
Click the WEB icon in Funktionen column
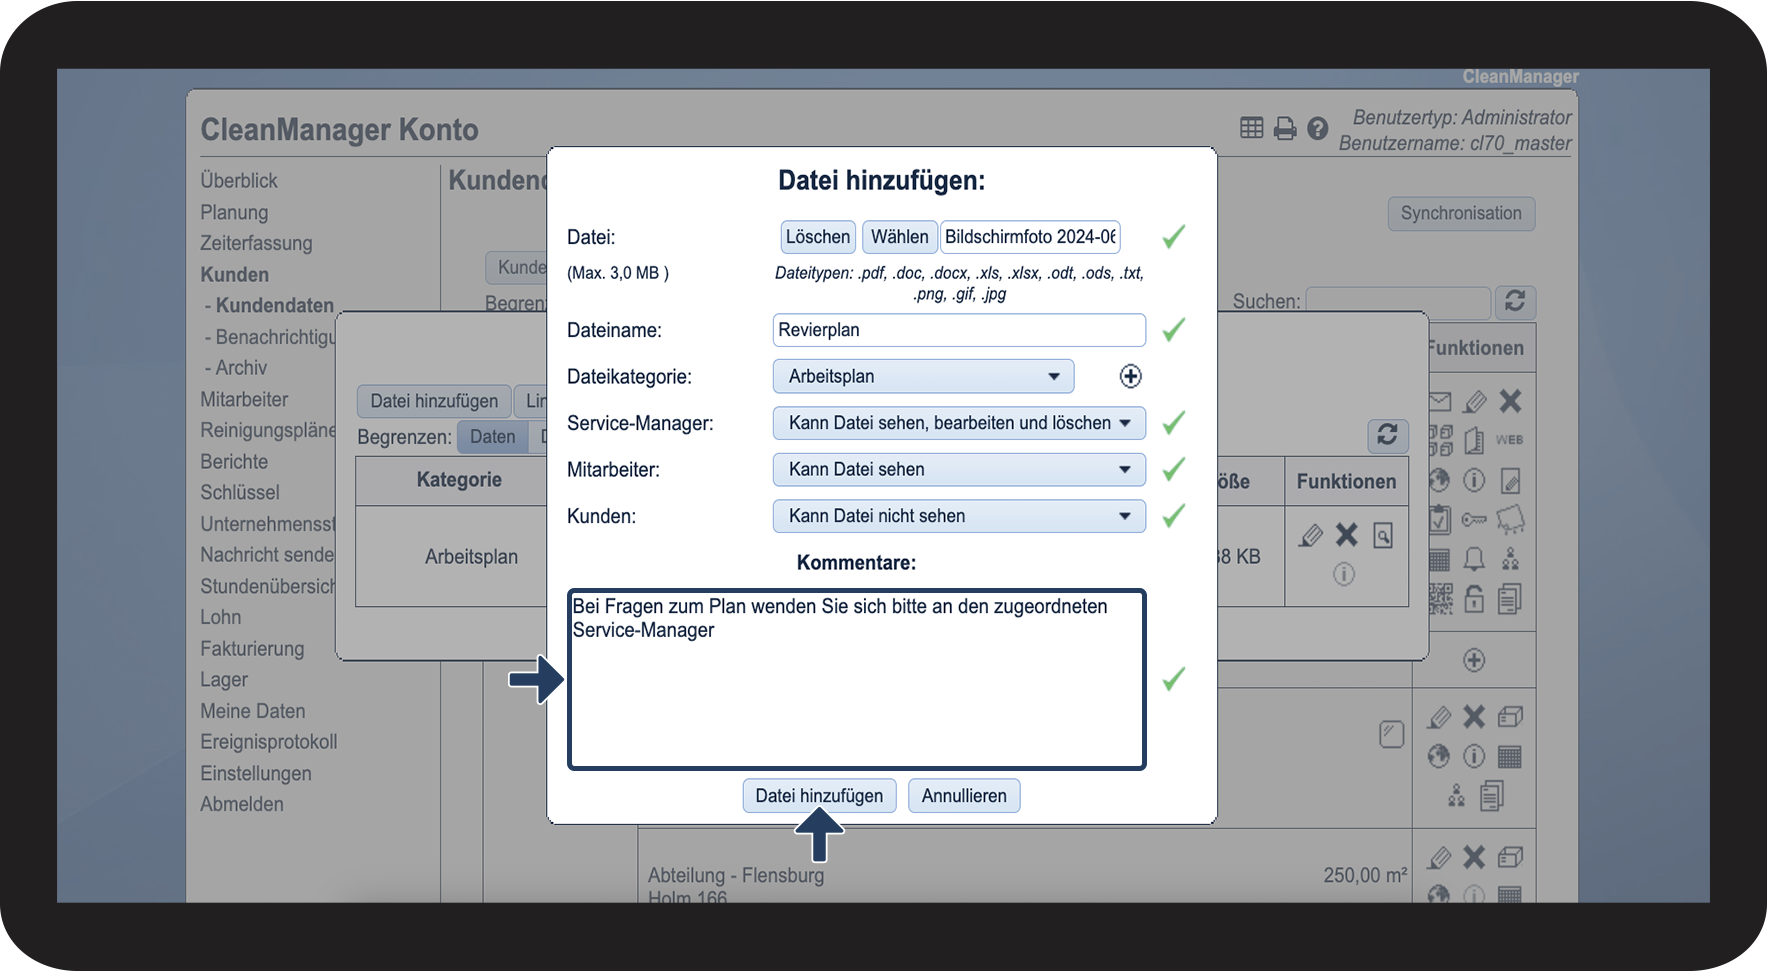pyautogui.click(x=1509, y=440)
